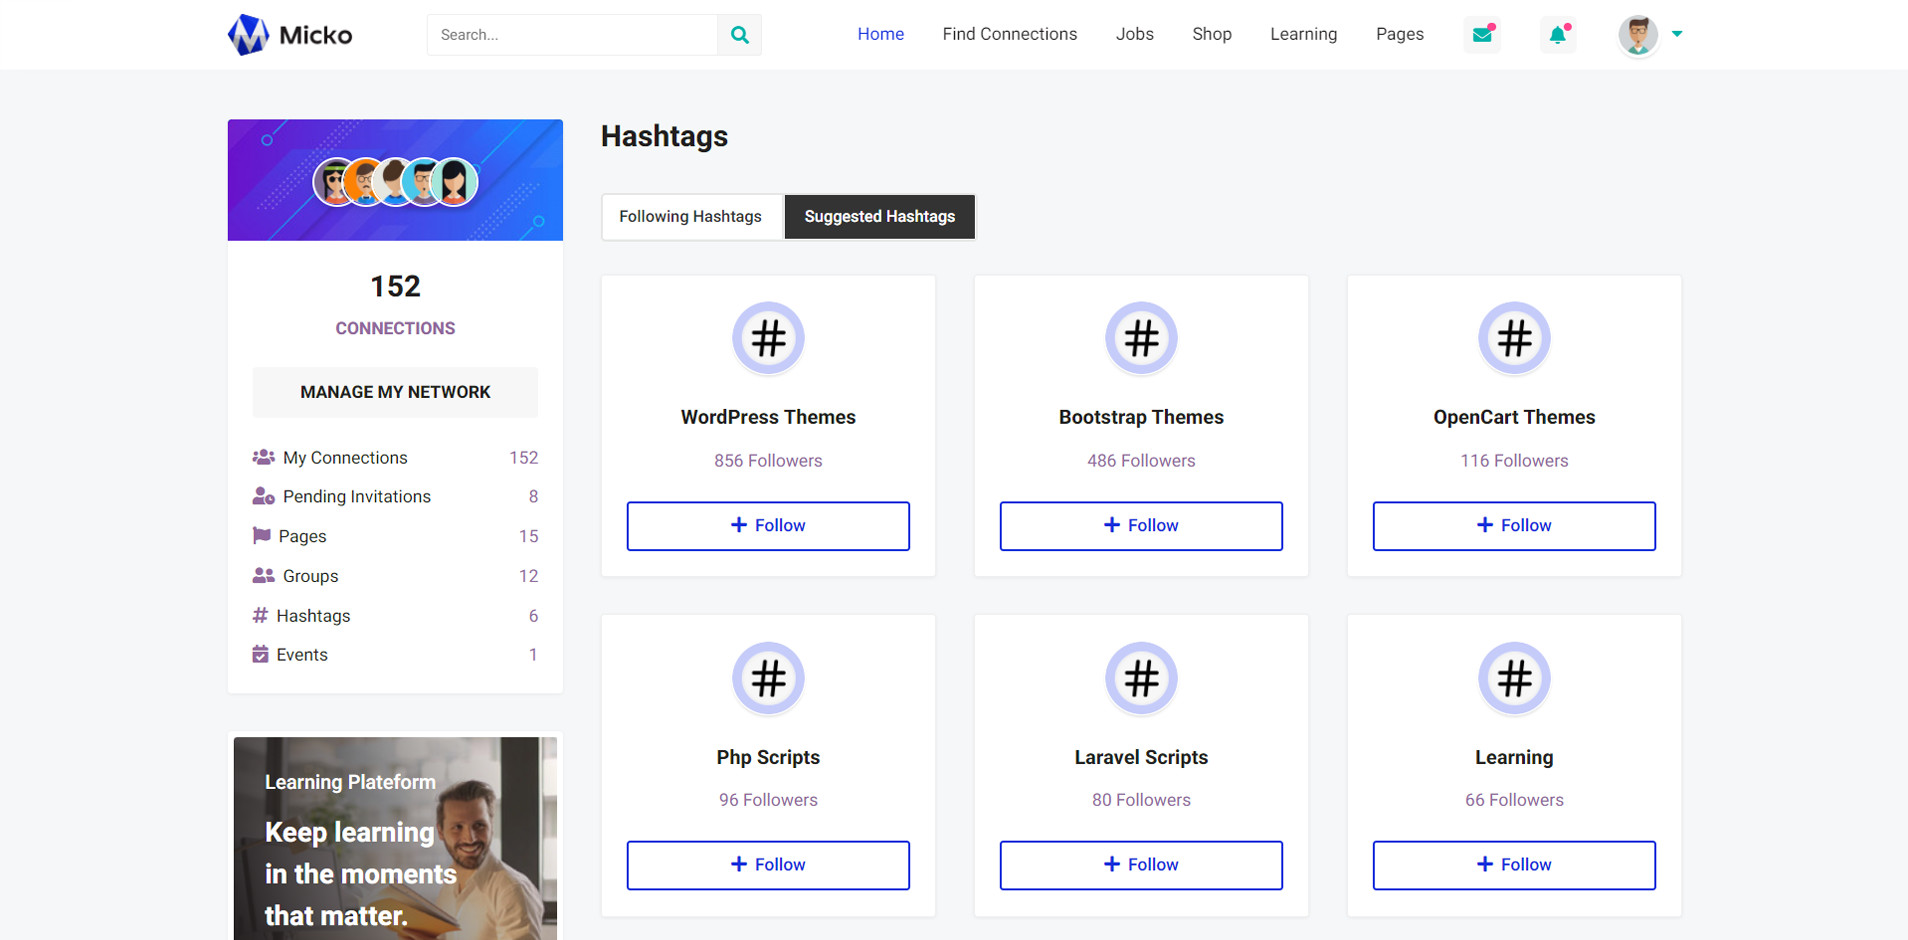Open the messages envelope icon
Screen dimensions: 1908x940
pos(1482,35)
